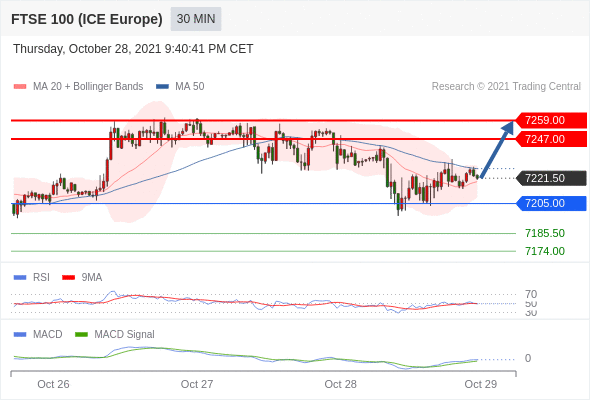Click the Oct 29 date axis label
The height and width of the screenshot is (400, 590).
click(x=481, y=384)
